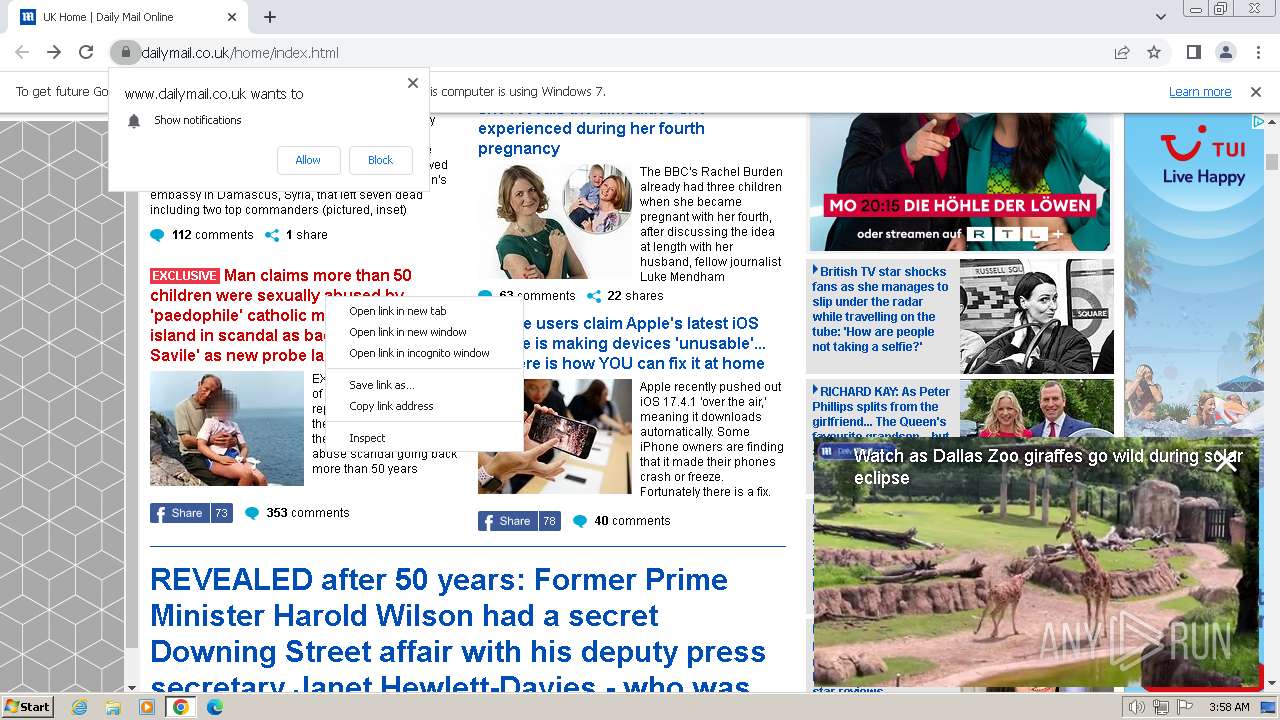Switch to Chrome in taskbar
Viewport: 1280px width, 720px height.
[181, 707]
